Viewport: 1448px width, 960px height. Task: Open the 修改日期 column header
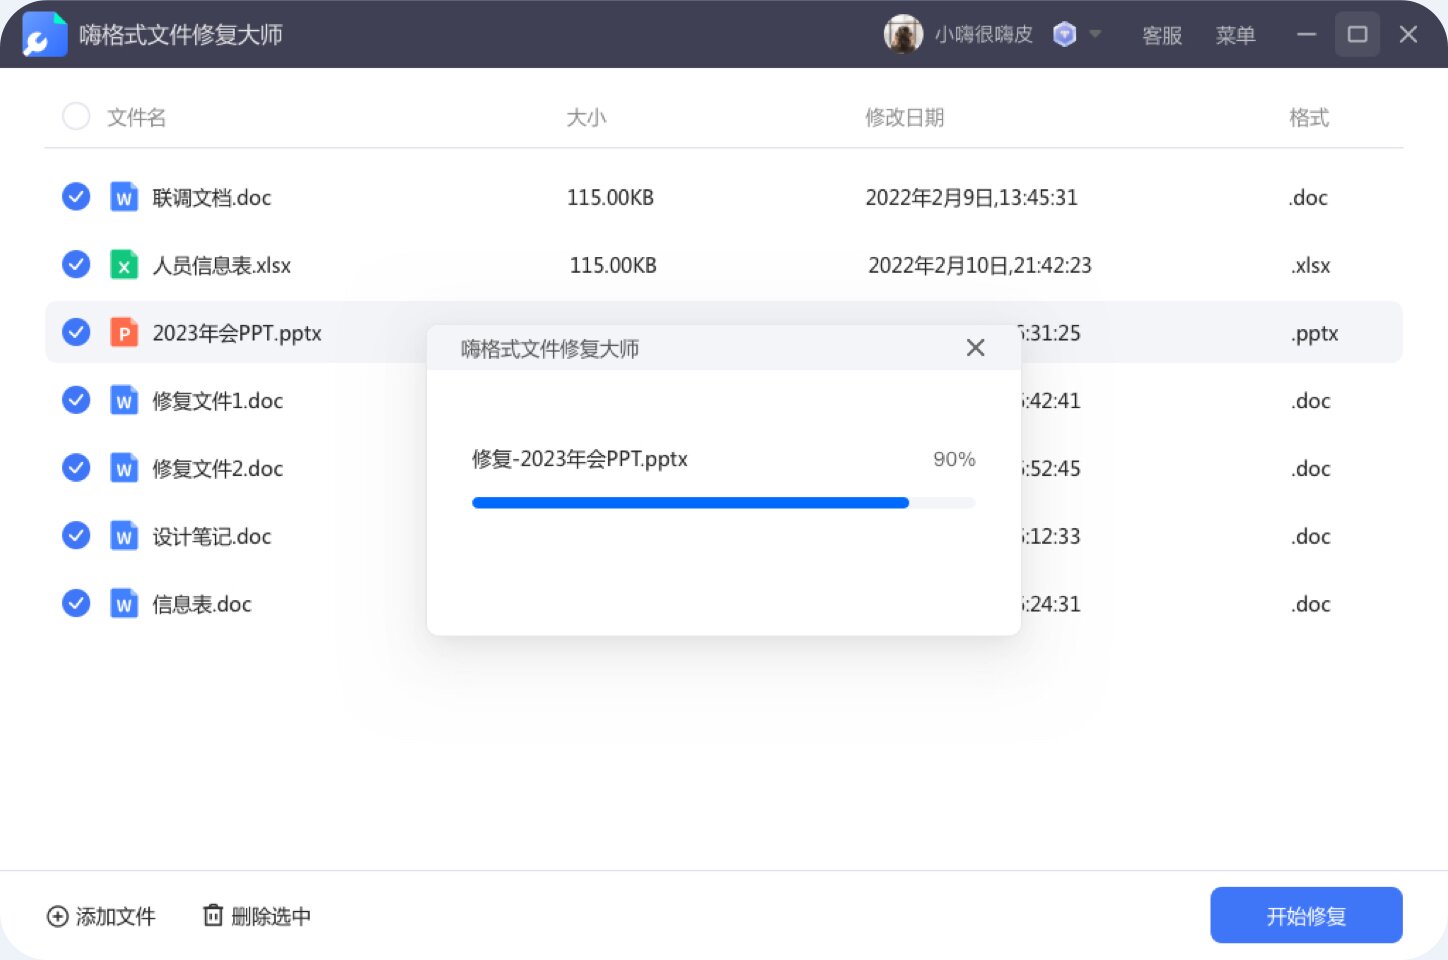pyautogui.click(x=903, y=117)
